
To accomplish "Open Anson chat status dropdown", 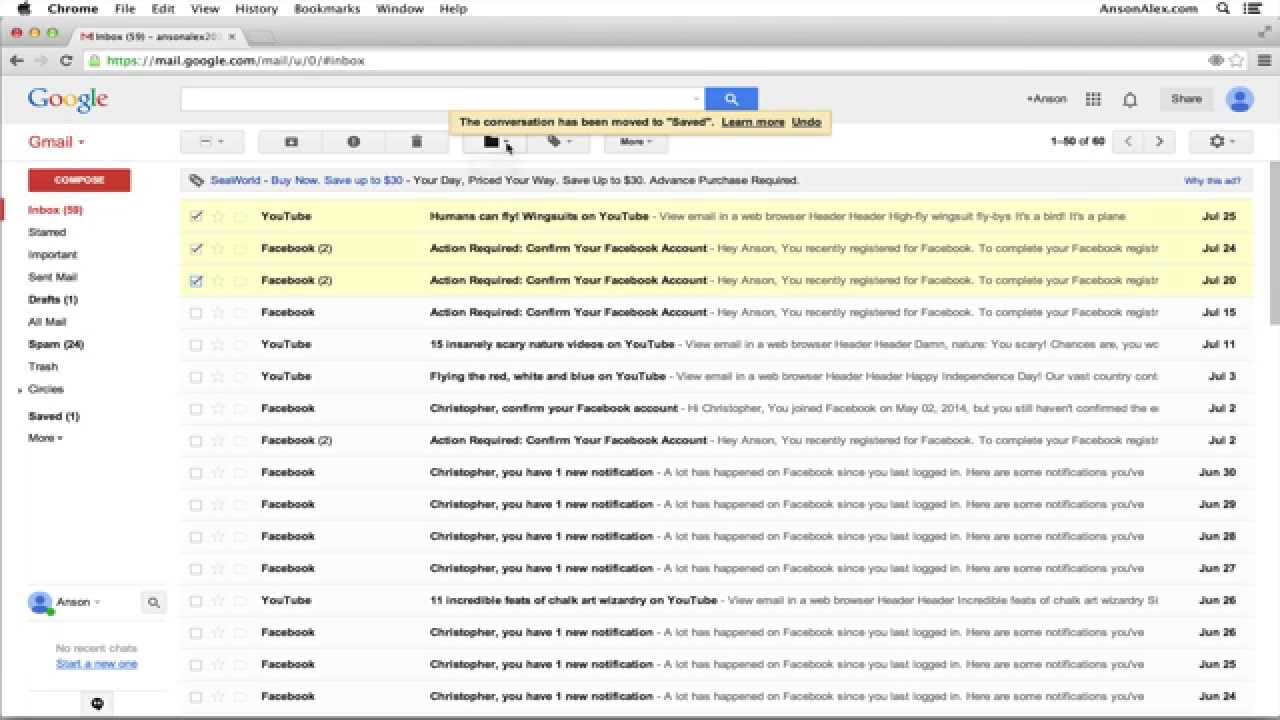I will (79, 602).
